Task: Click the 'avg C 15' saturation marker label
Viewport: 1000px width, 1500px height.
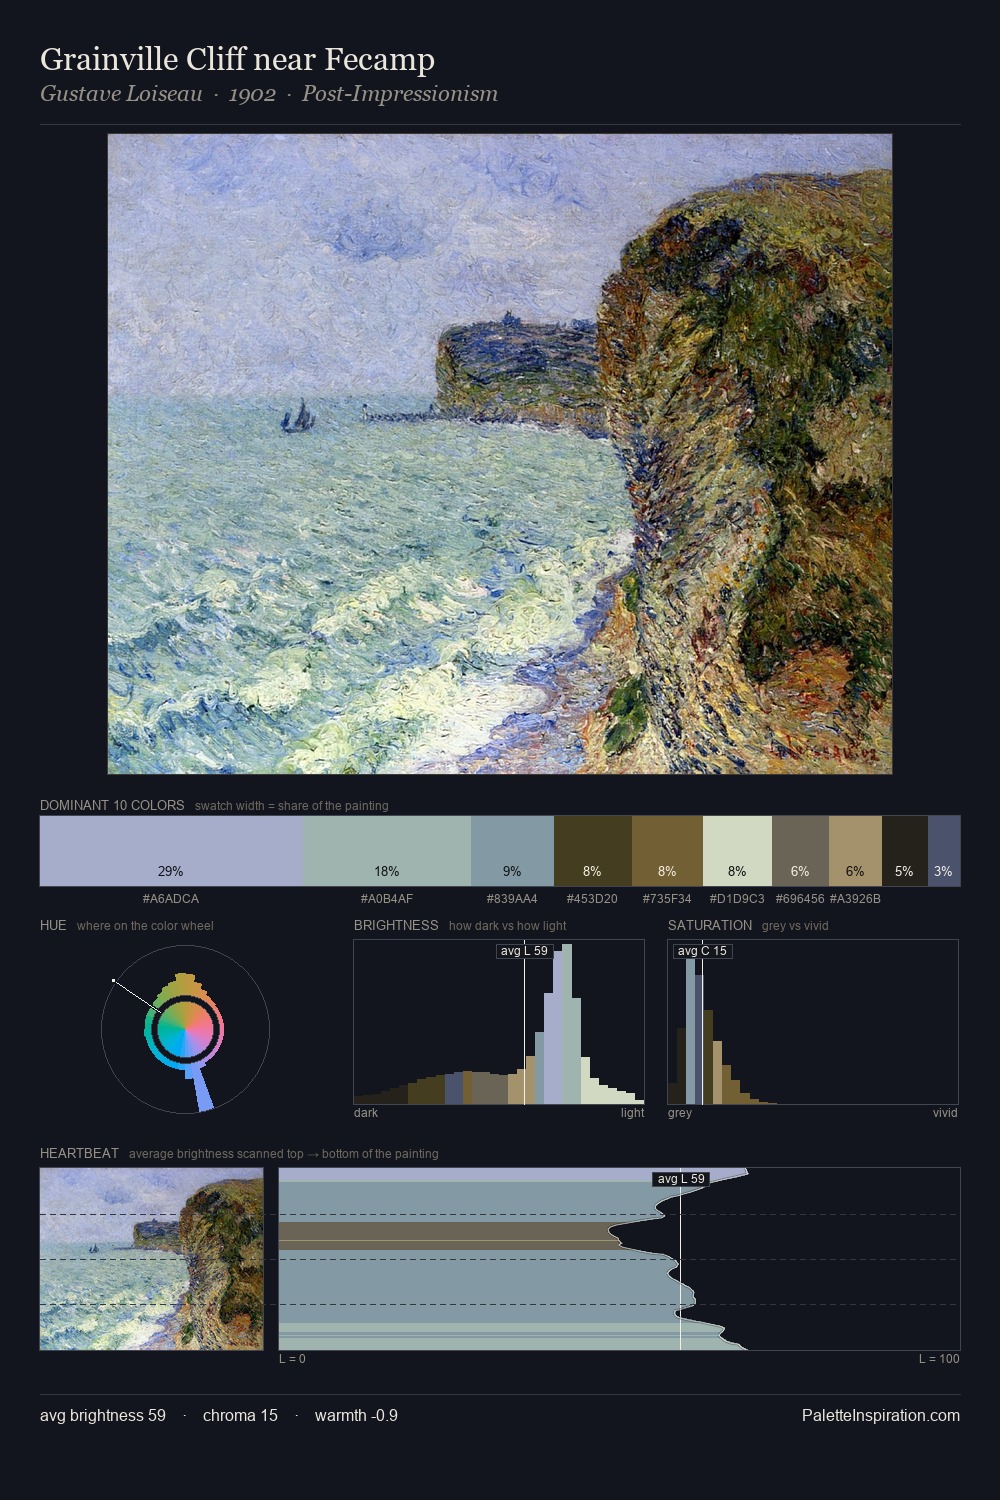Action: pyautogui.click(x=702, y=951)
